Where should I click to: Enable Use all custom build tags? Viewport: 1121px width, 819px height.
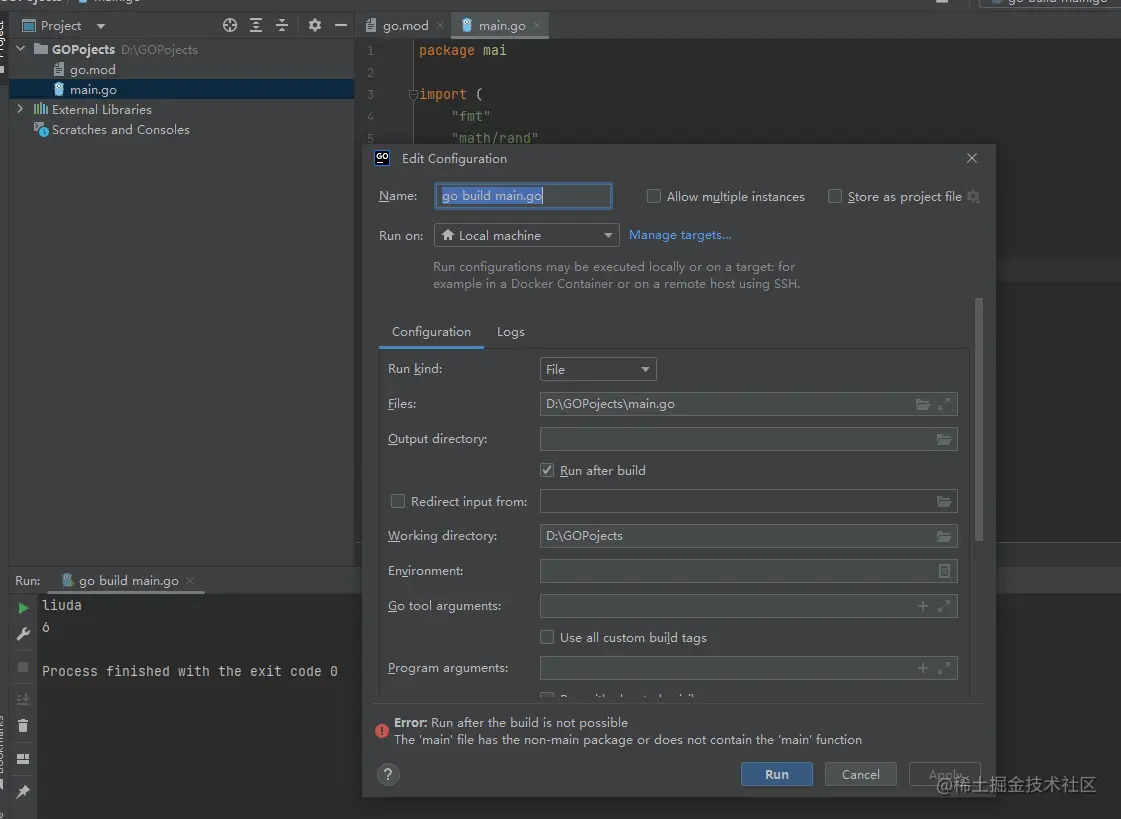point(547,637)
